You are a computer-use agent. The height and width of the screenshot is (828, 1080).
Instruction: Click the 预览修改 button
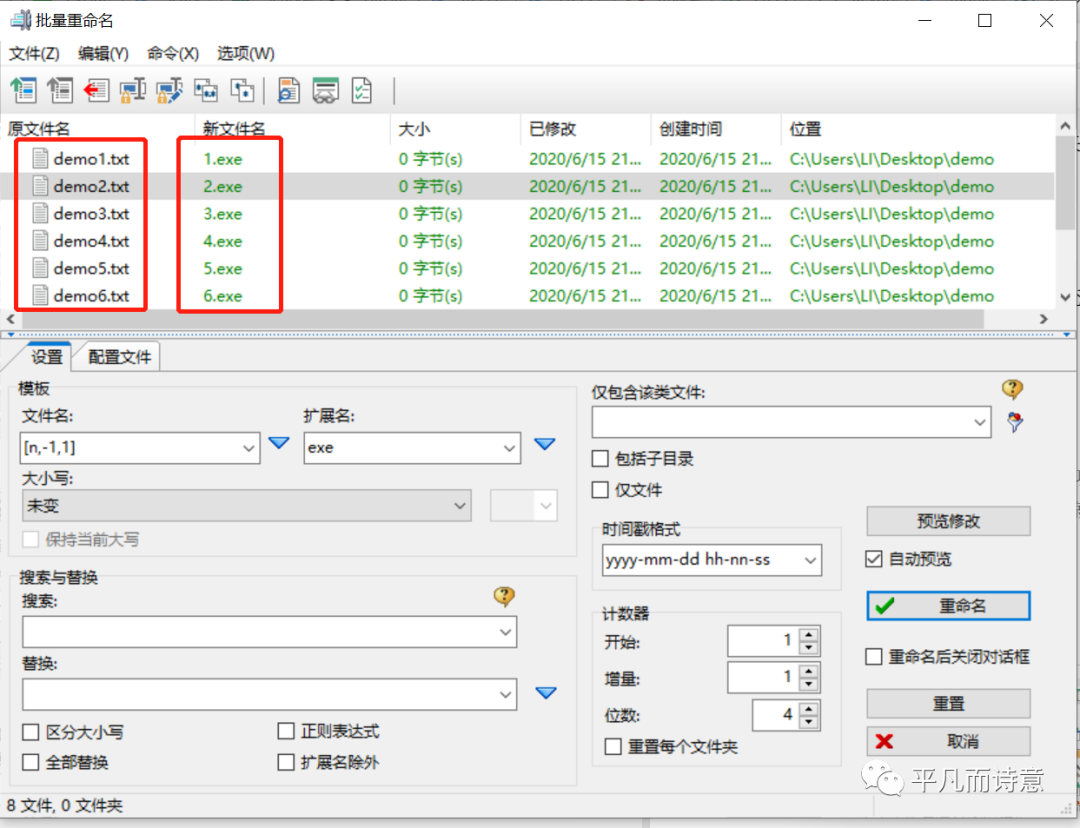948,521
